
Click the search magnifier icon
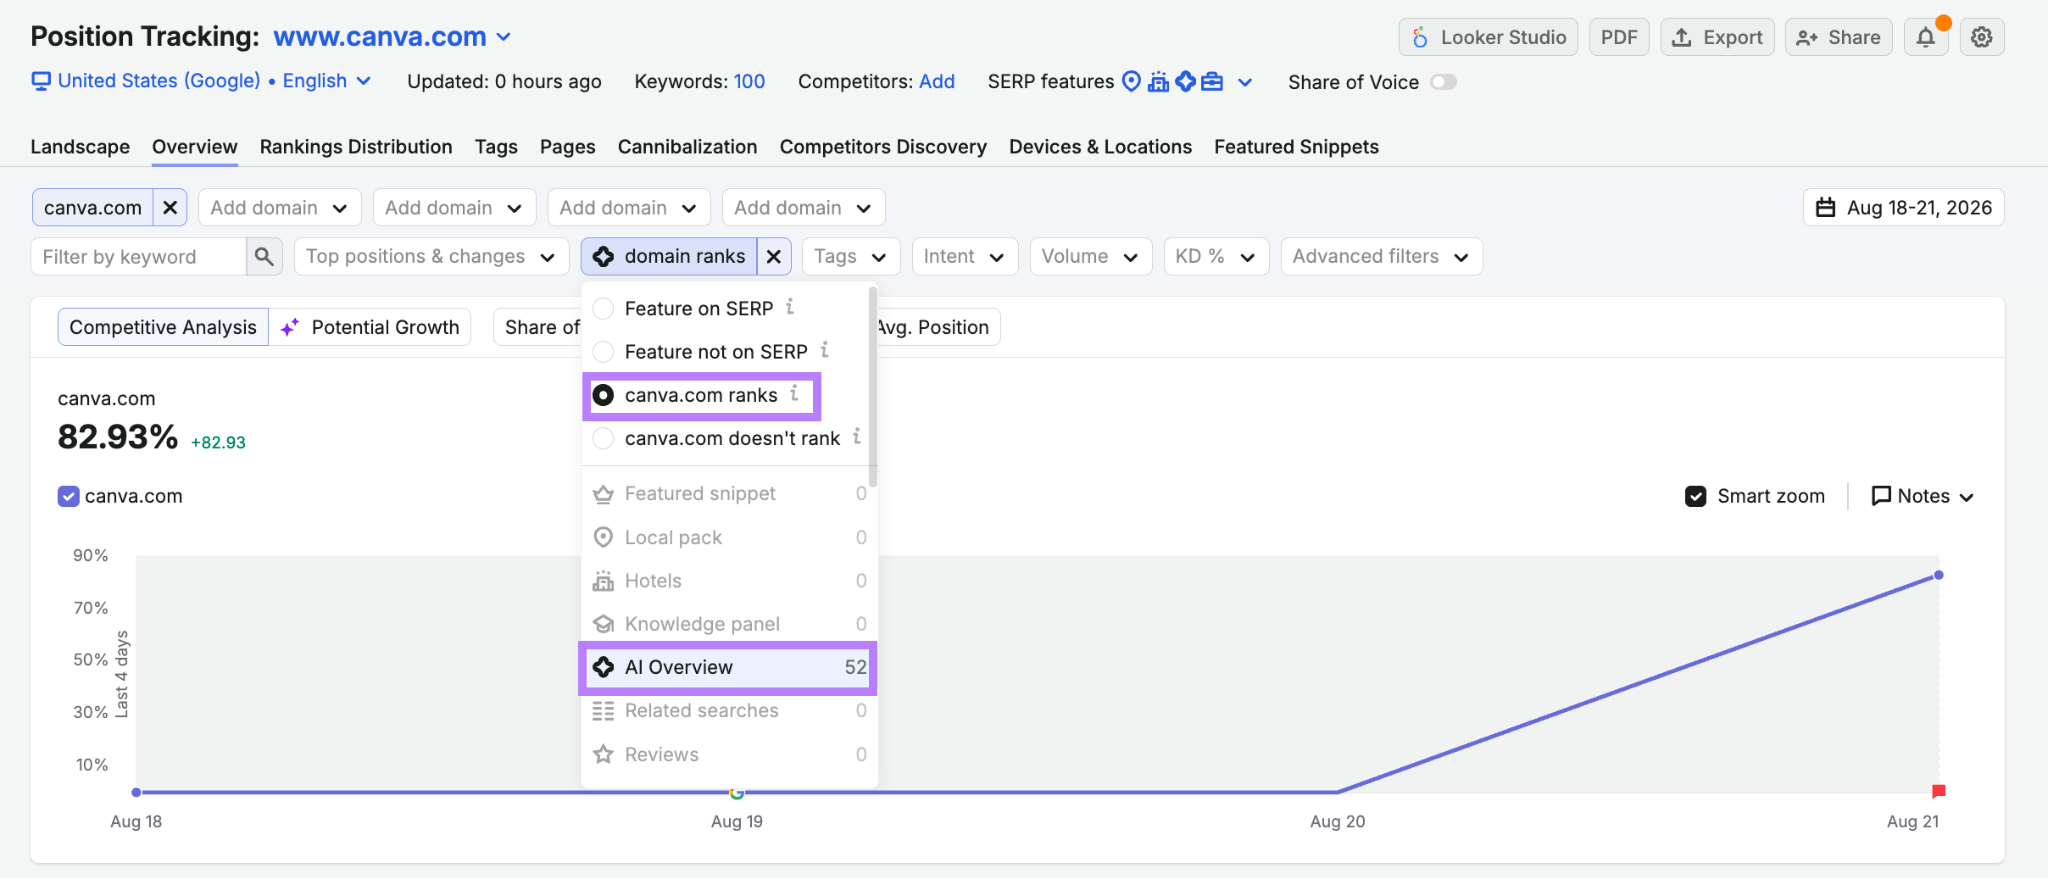pyautogui.click(x=264, y=257)
